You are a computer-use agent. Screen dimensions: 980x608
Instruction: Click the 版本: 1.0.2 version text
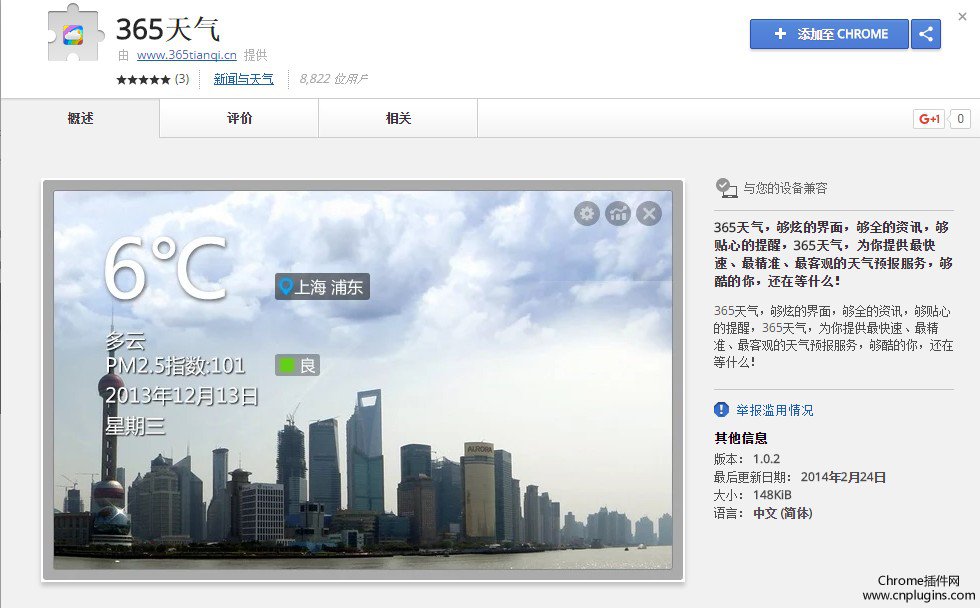click(x=747, y=459)
